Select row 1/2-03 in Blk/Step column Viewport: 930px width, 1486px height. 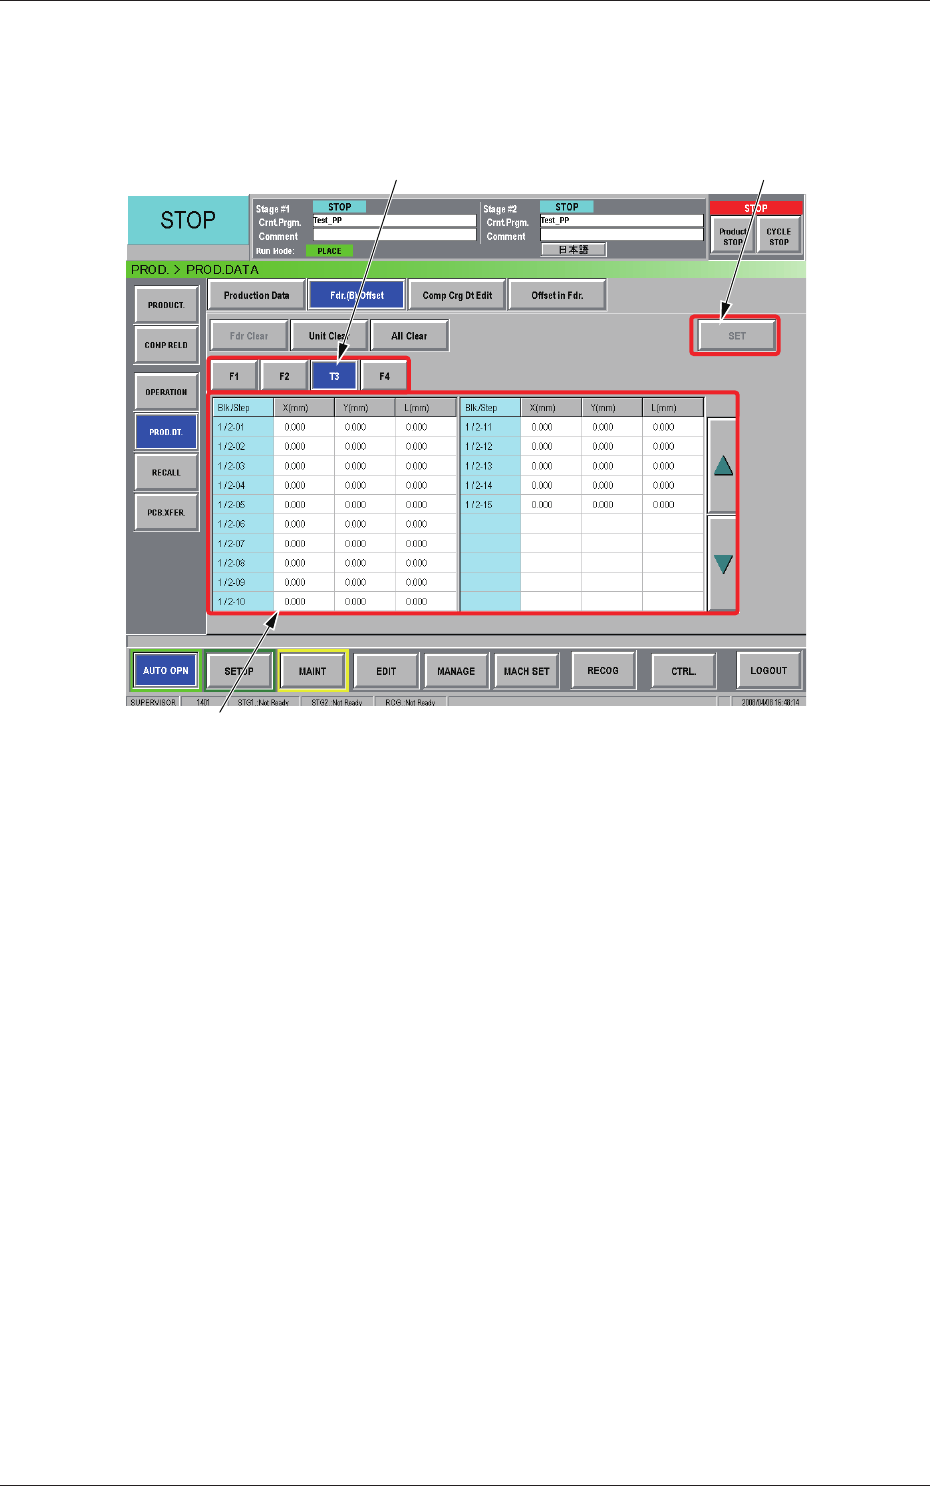[242, 466]
